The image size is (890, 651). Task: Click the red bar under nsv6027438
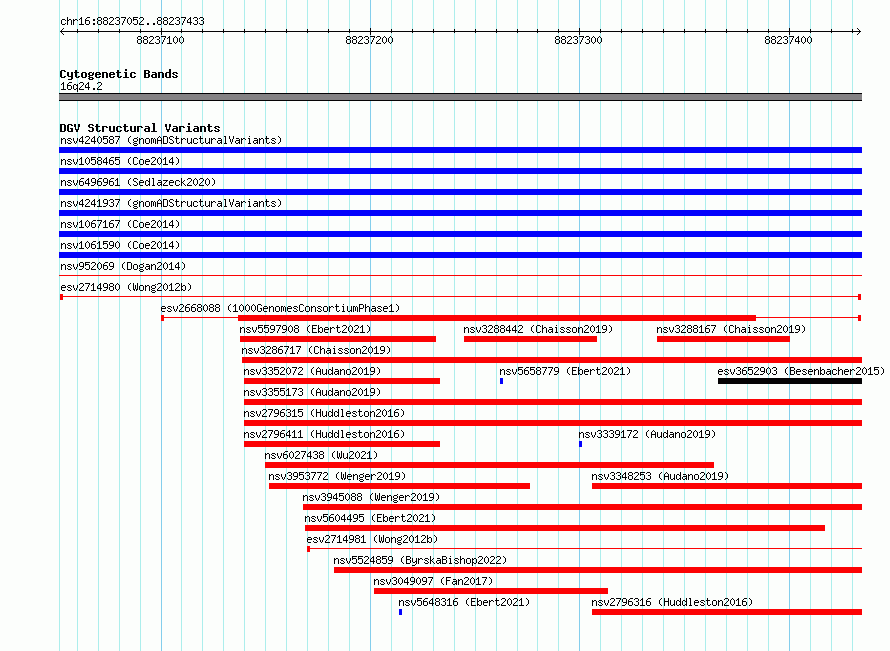[x=489, y=465]
